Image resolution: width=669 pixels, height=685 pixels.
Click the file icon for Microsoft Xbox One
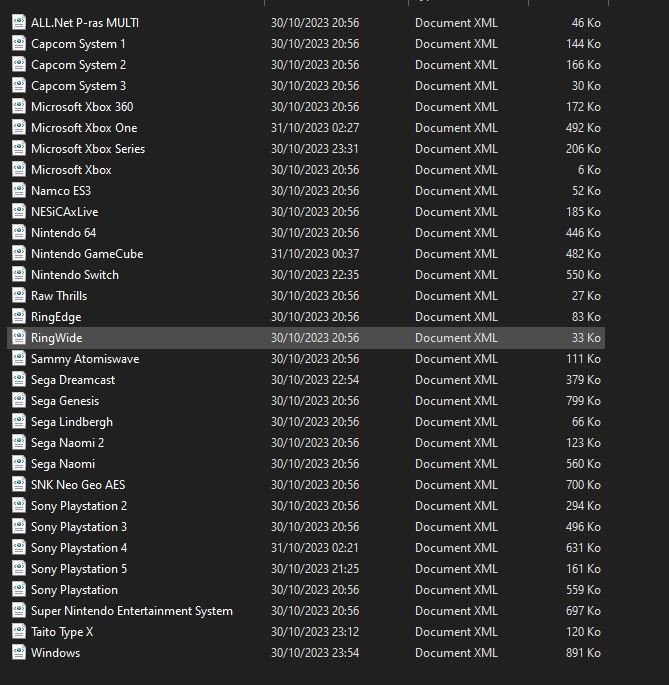(x=19, y=127)
